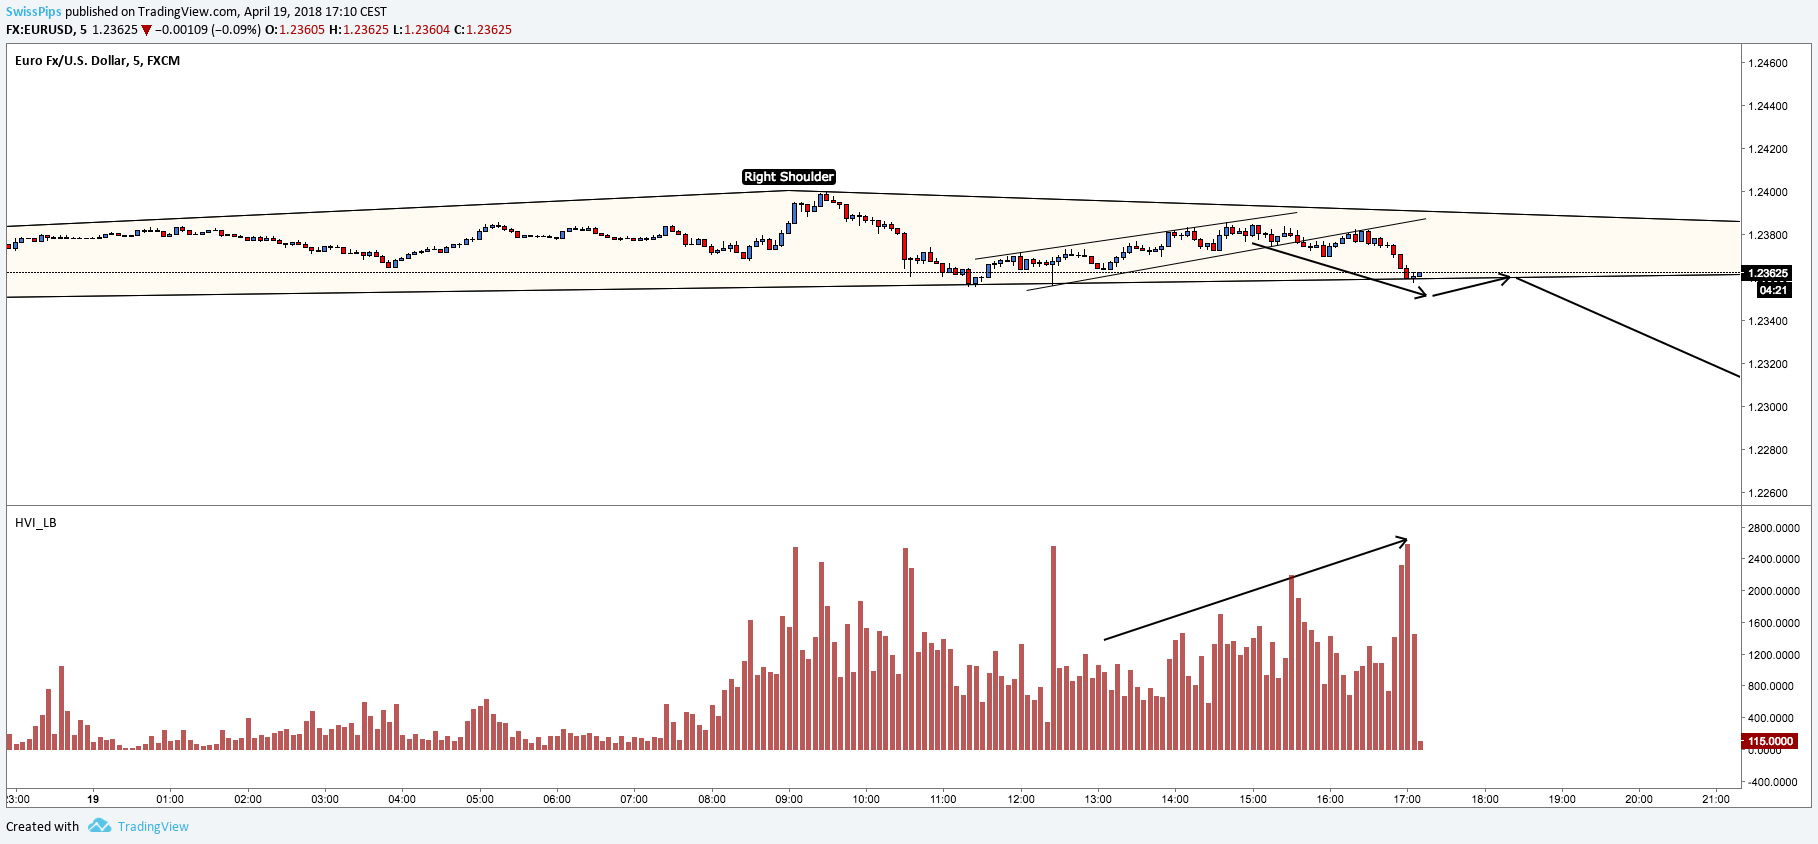Click the 2400.0000 volume axis label
This screenshot has height=844, width=1818.
[x=1773, y=559]
